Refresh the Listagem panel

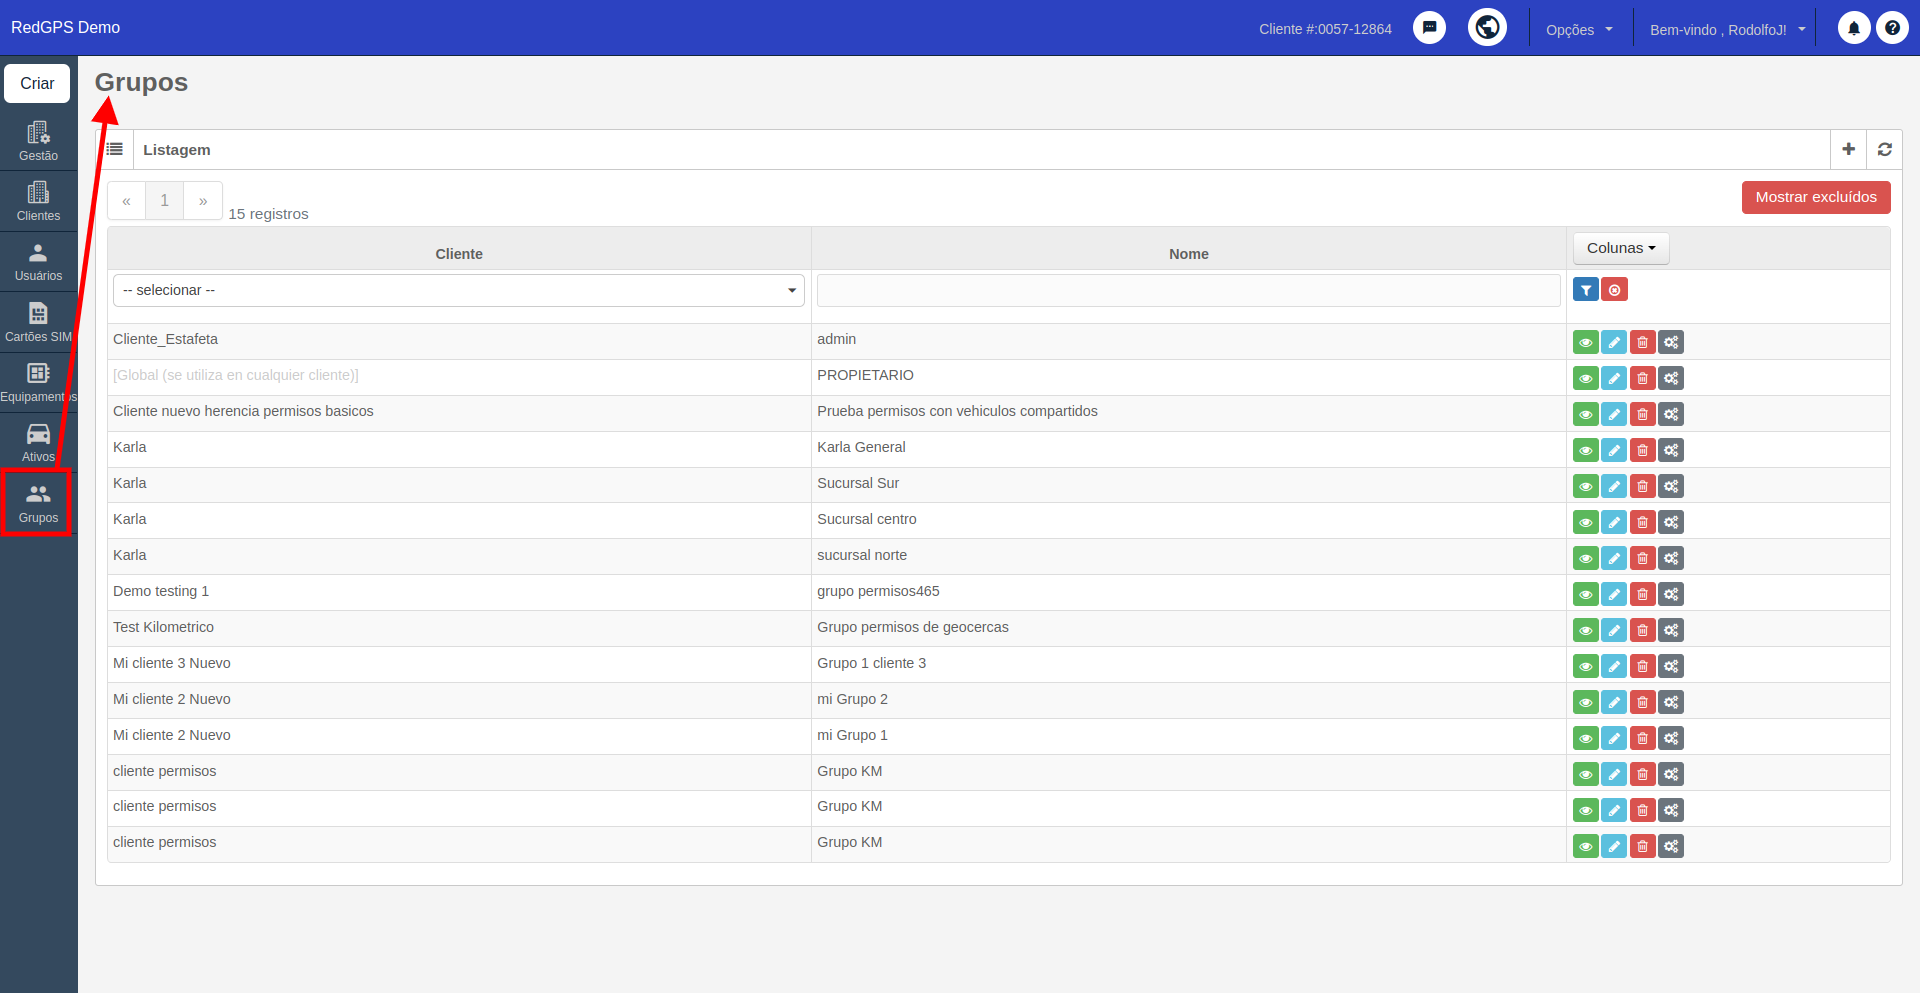point(1884,149)
